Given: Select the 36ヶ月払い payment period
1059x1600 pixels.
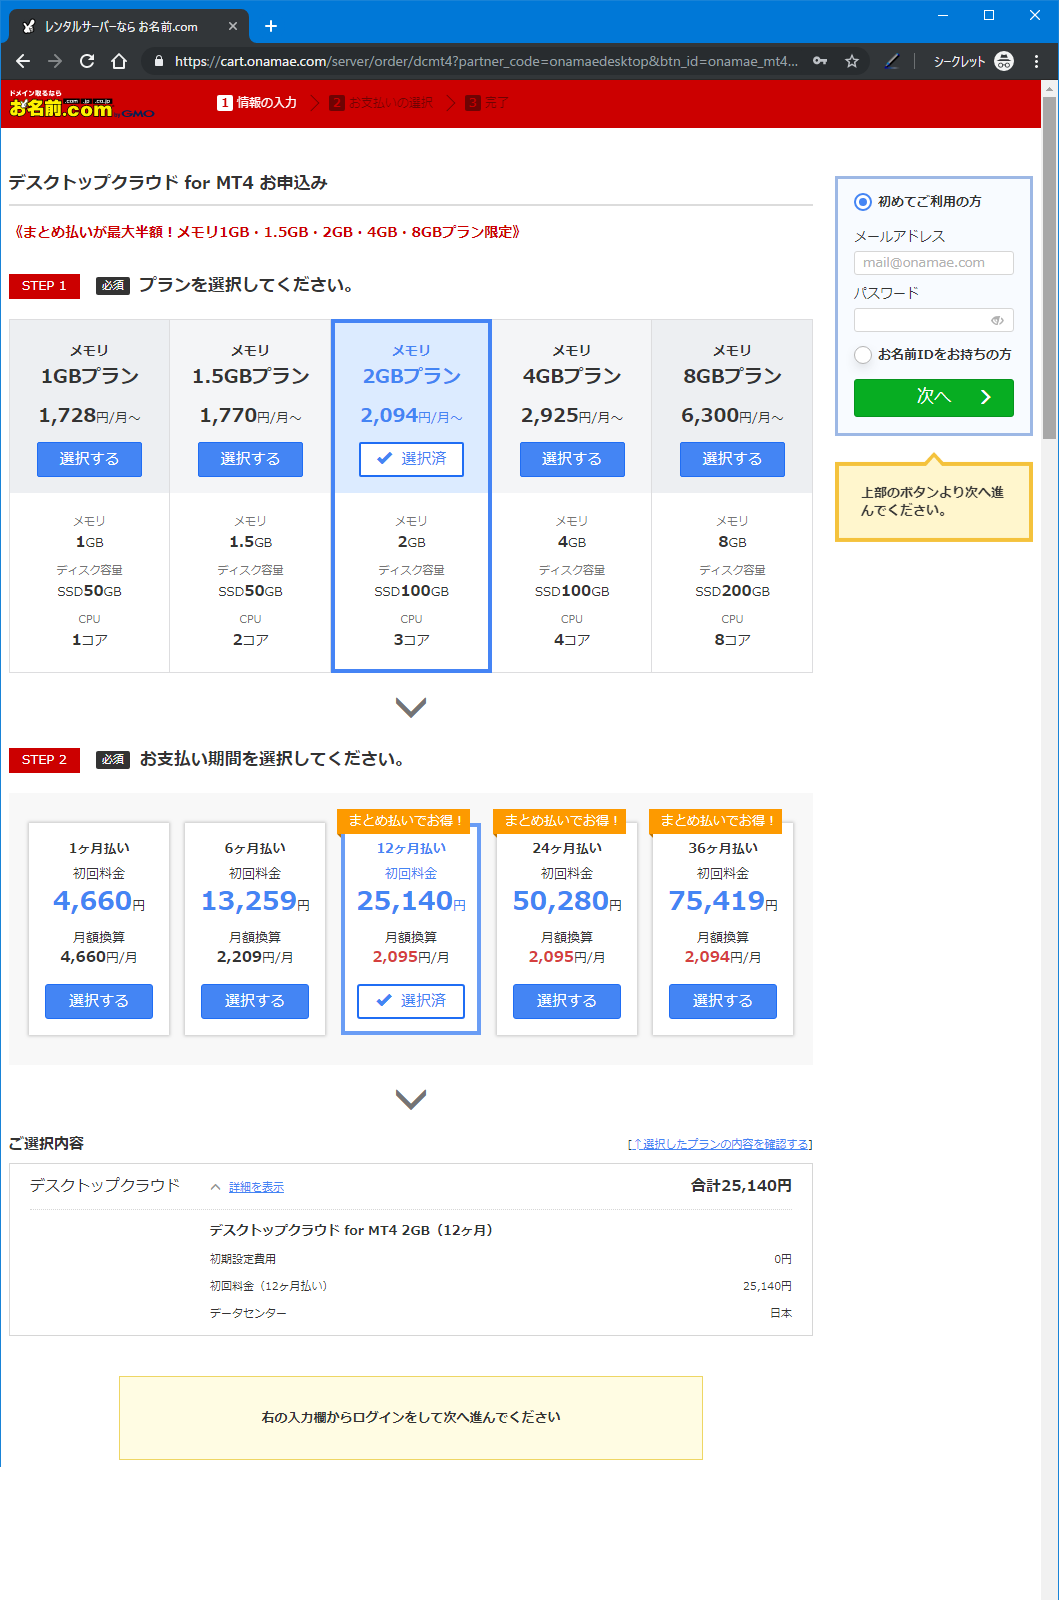Looking at the screenshot, I should [x=723, y=1001].
